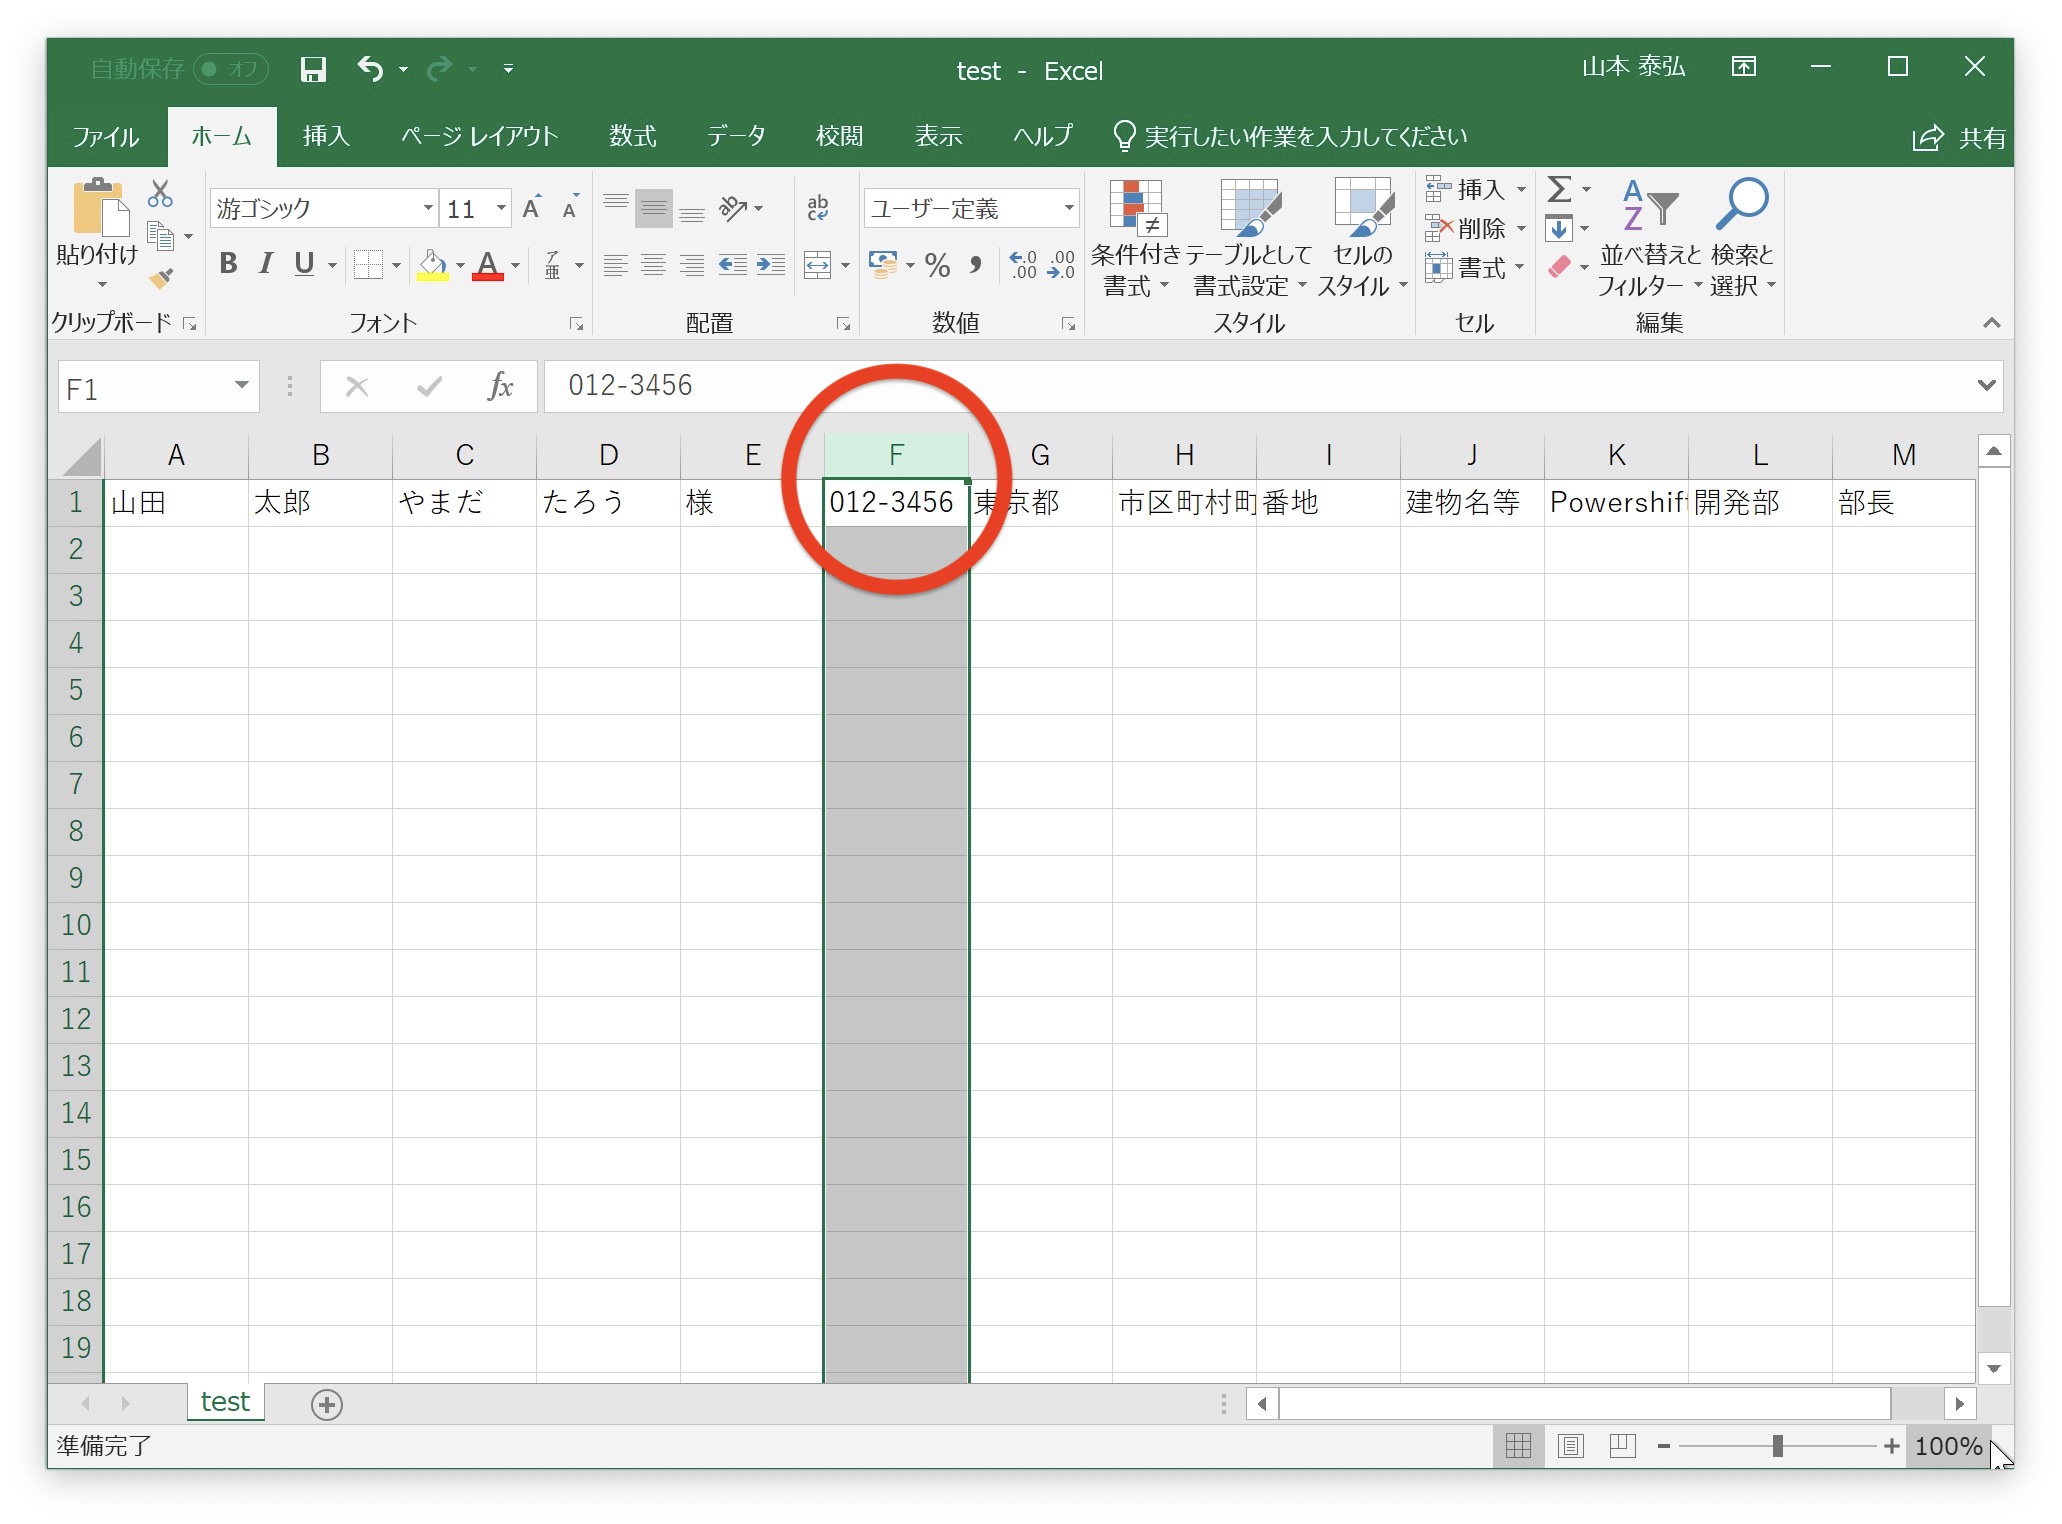Click the zoom slider handle
The image size is (2062, 1524).
tap(1777, 1446)
